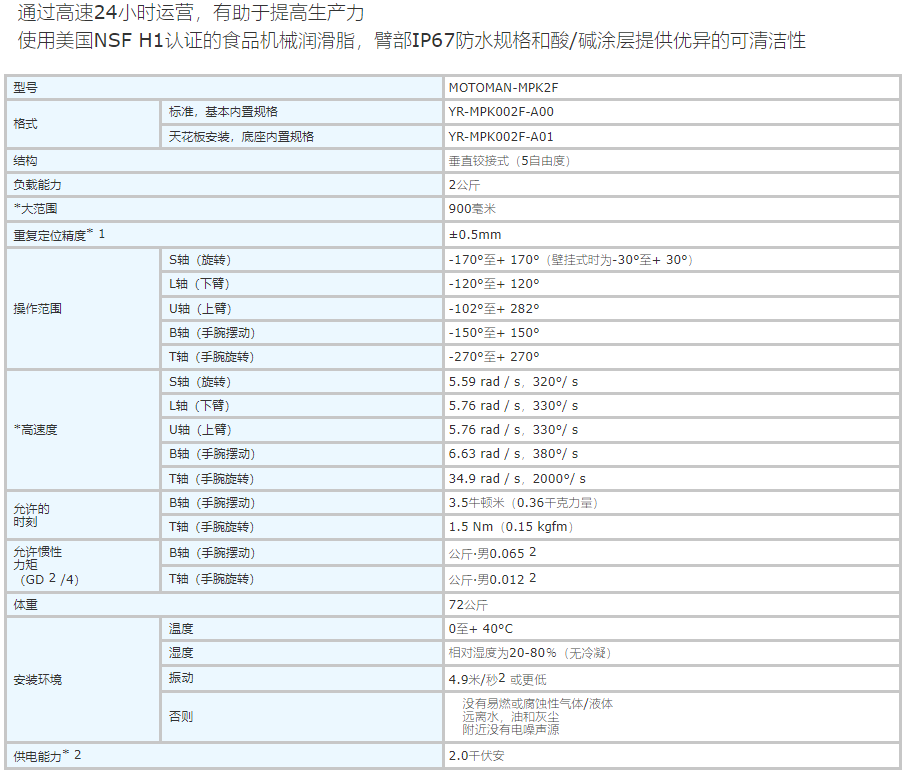Click the cell YR-MPK002F-A01

[x=501, y=136]
